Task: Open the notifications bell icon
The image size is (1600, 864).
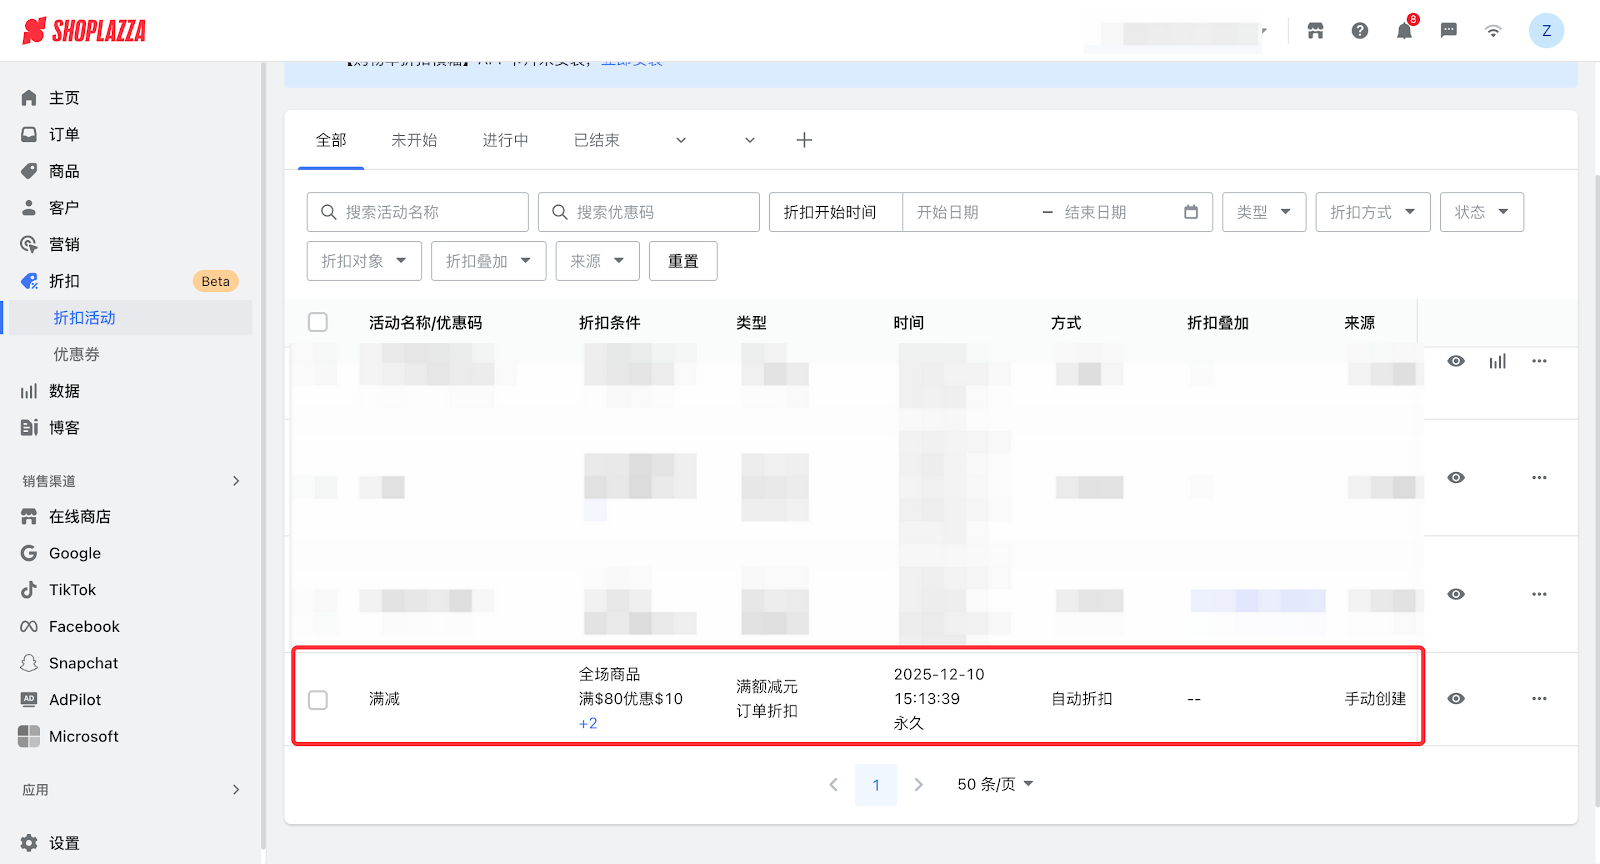Action: (1404, 31)
